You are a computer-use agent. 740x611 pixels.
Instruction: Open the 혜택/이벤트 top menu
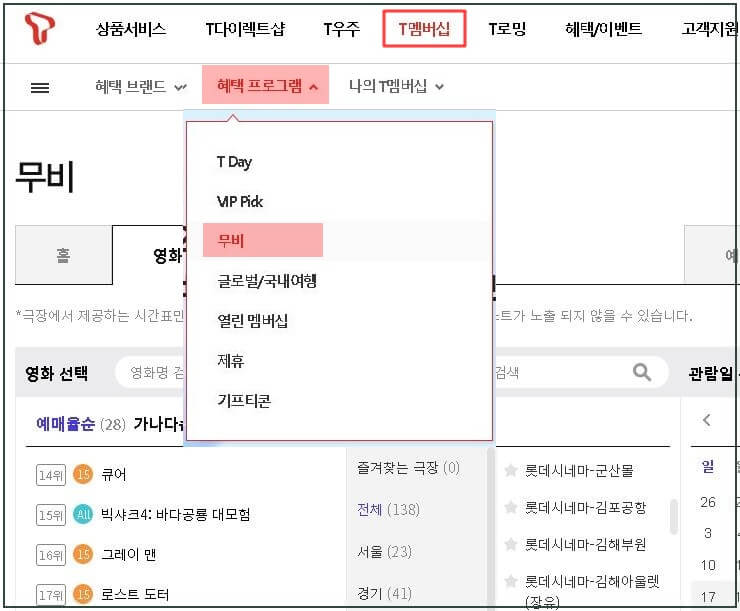[x=603, y=29]
